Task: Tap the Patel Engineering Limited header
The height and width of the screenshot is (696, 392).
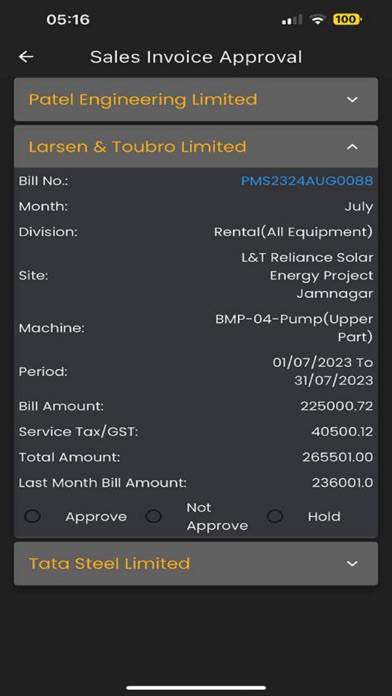Action: pyautogui.click(x=196, y=99)
